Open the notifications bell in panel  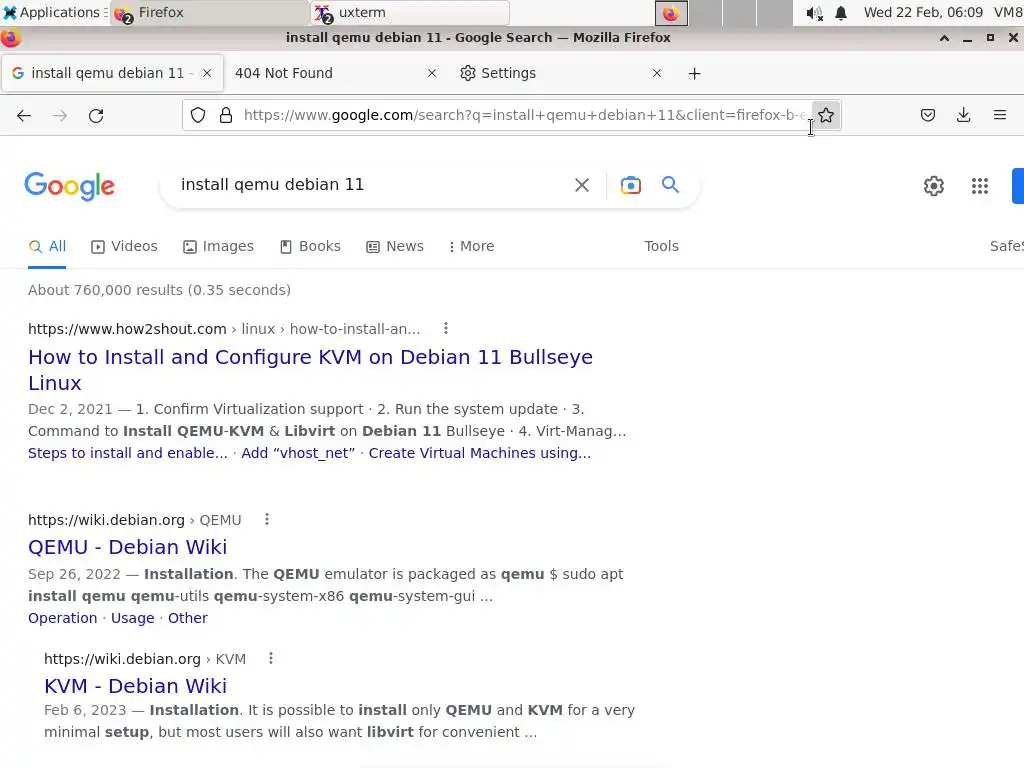click(841, 13)
